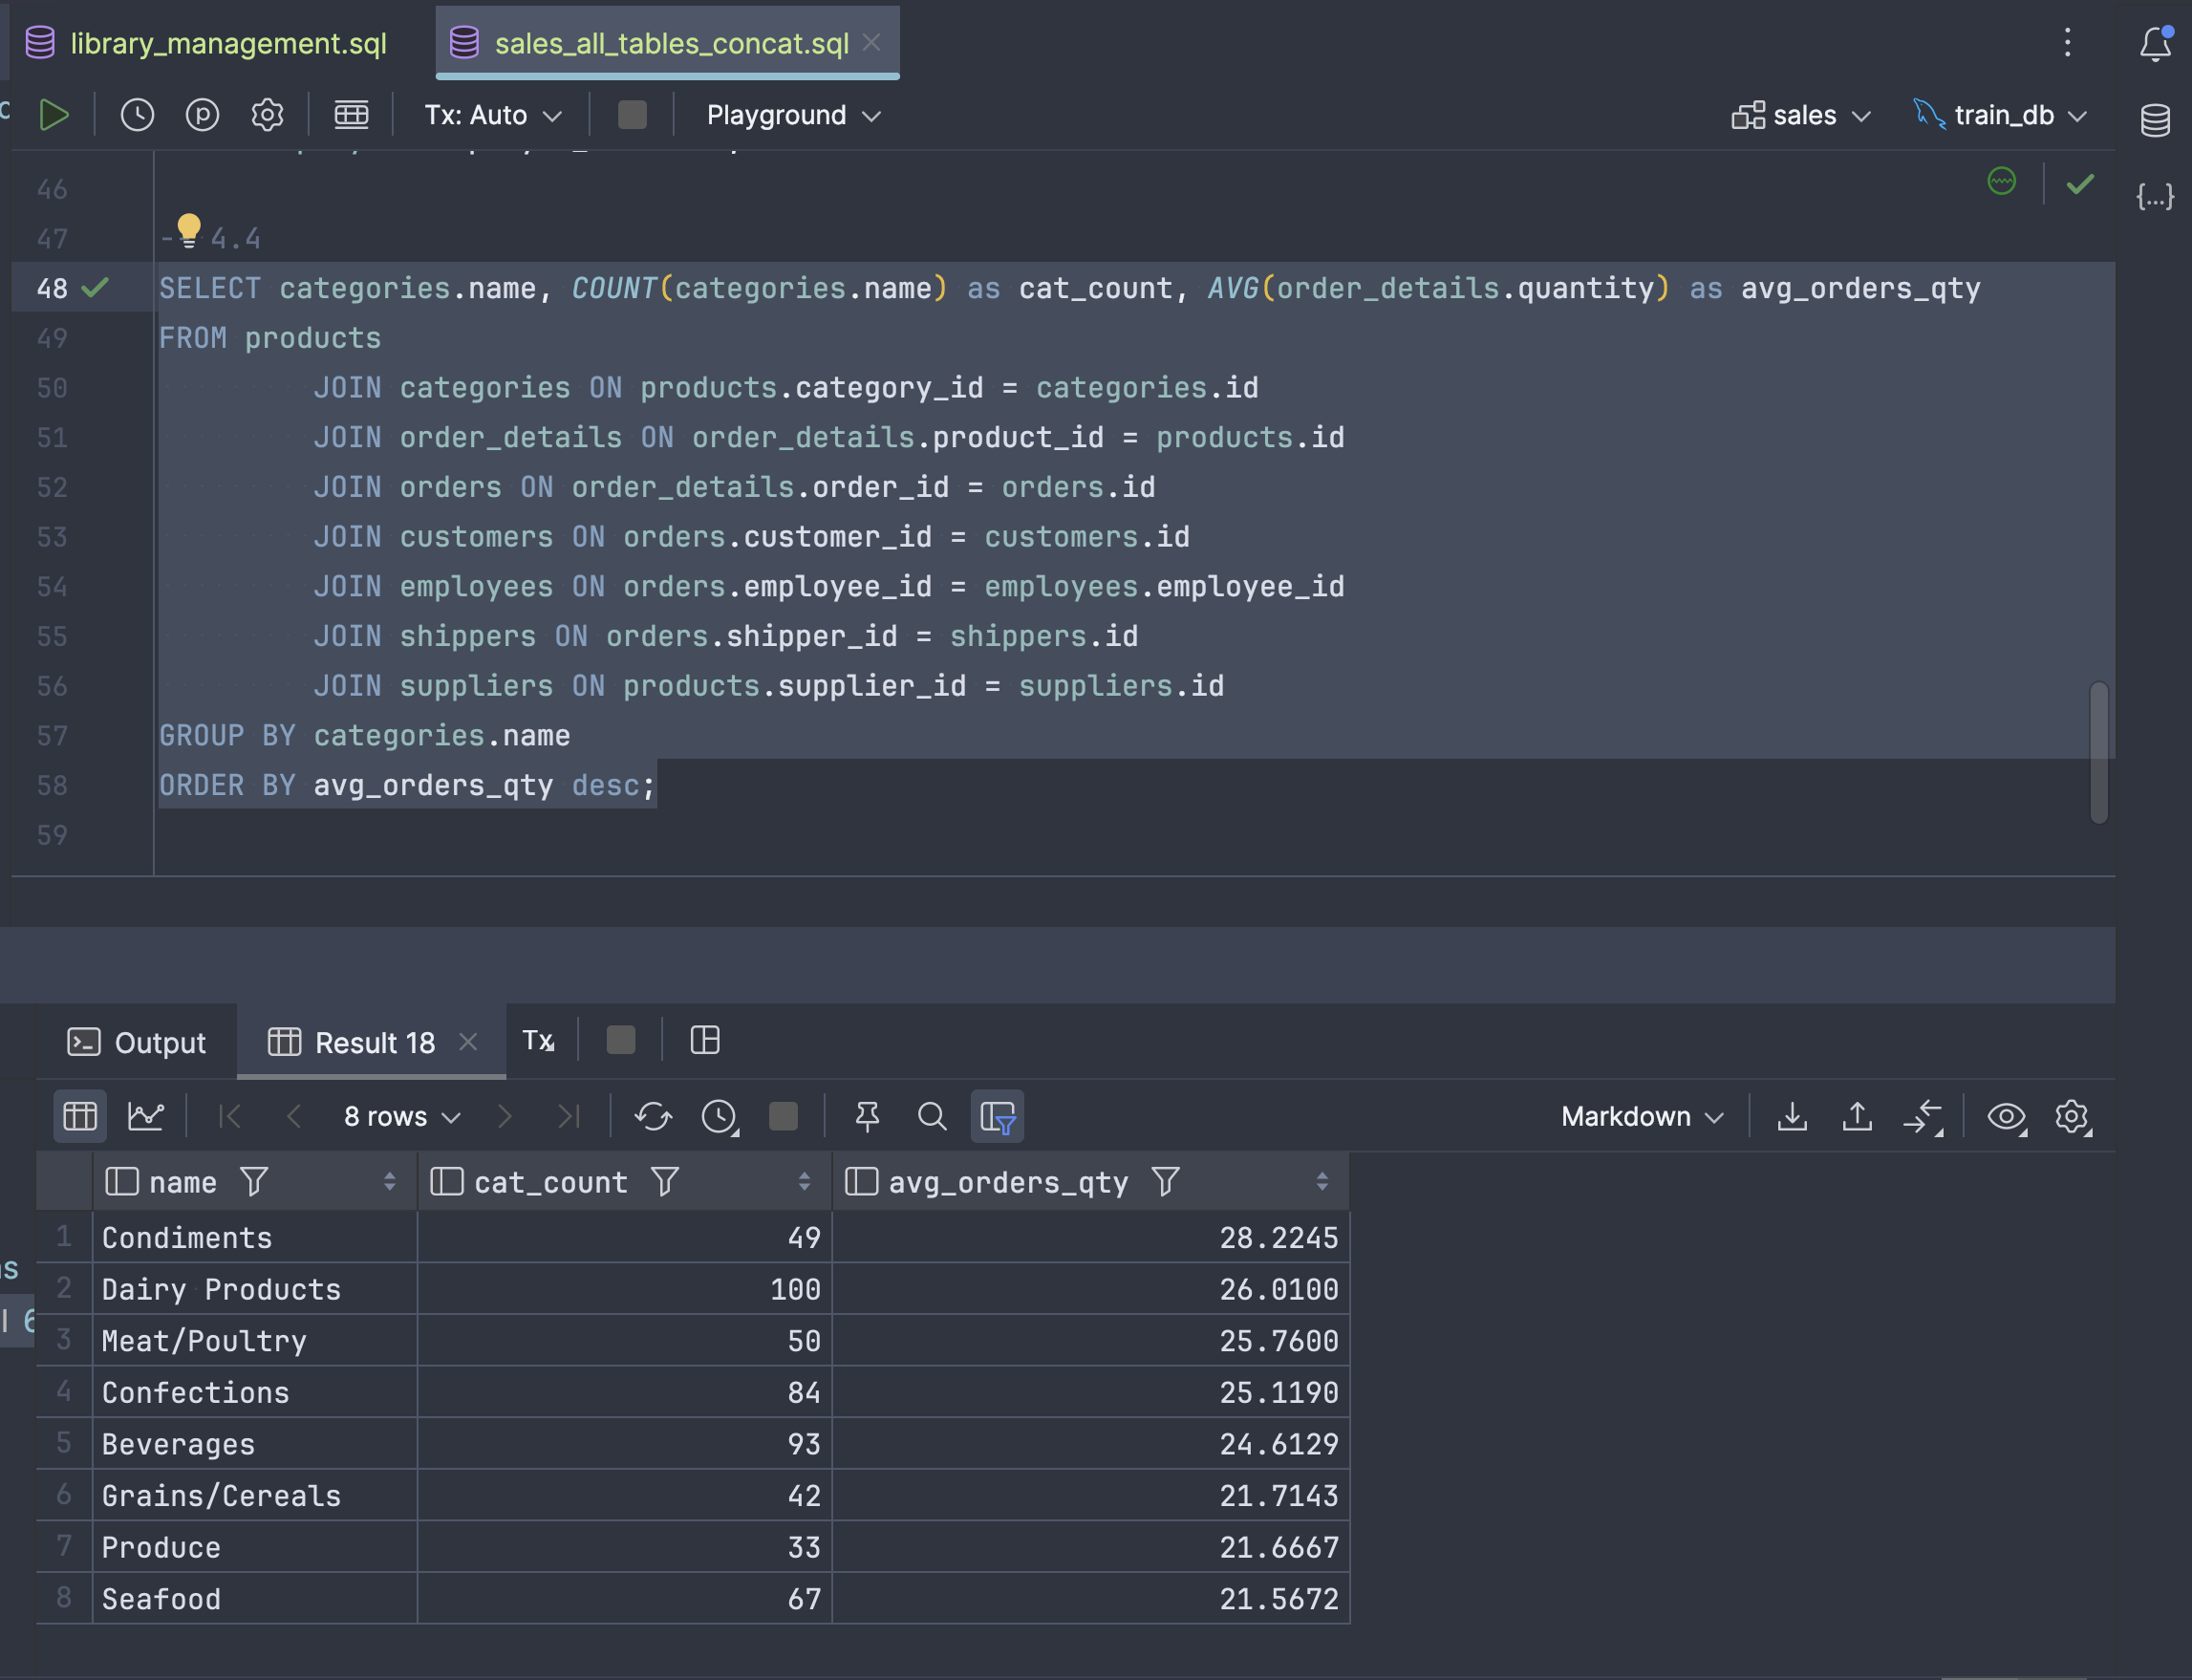2192x1680 pixels.
Task: Show the chart view of the results
Action: coord(146,1116)
